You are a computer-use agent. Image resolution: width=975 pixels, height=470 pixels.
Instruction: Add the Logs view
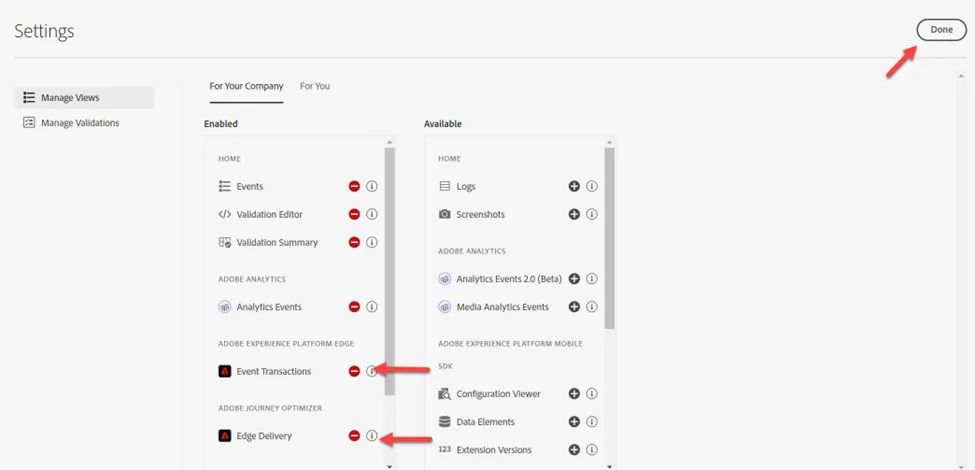pyautogui.click(x=574, y=187)
